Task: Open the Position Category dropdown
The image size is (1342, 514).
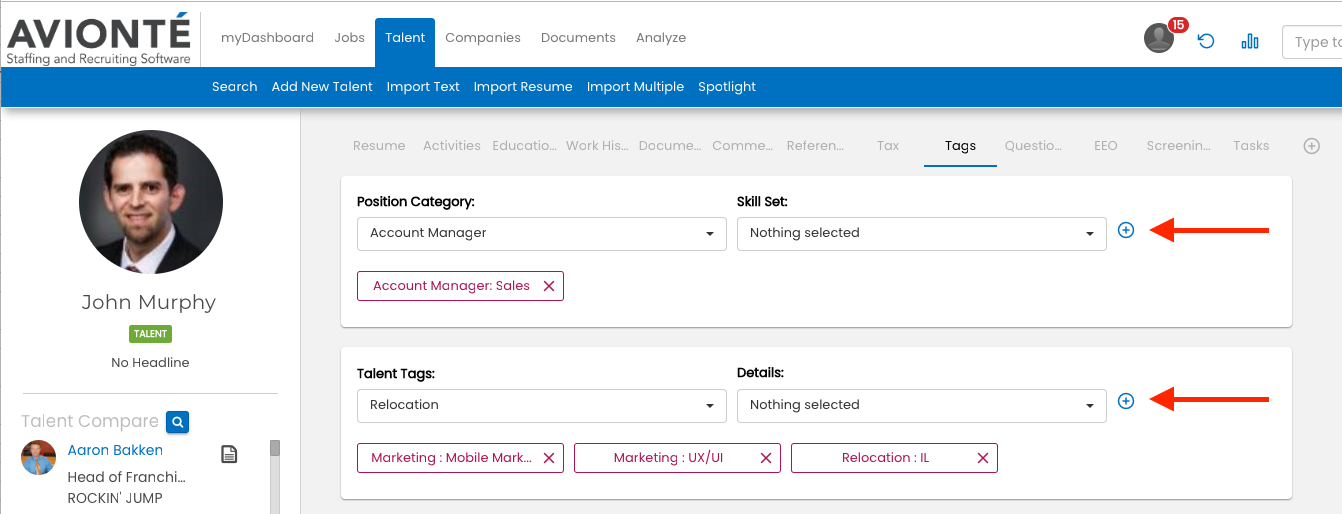Action: click(x=541, y=233)
